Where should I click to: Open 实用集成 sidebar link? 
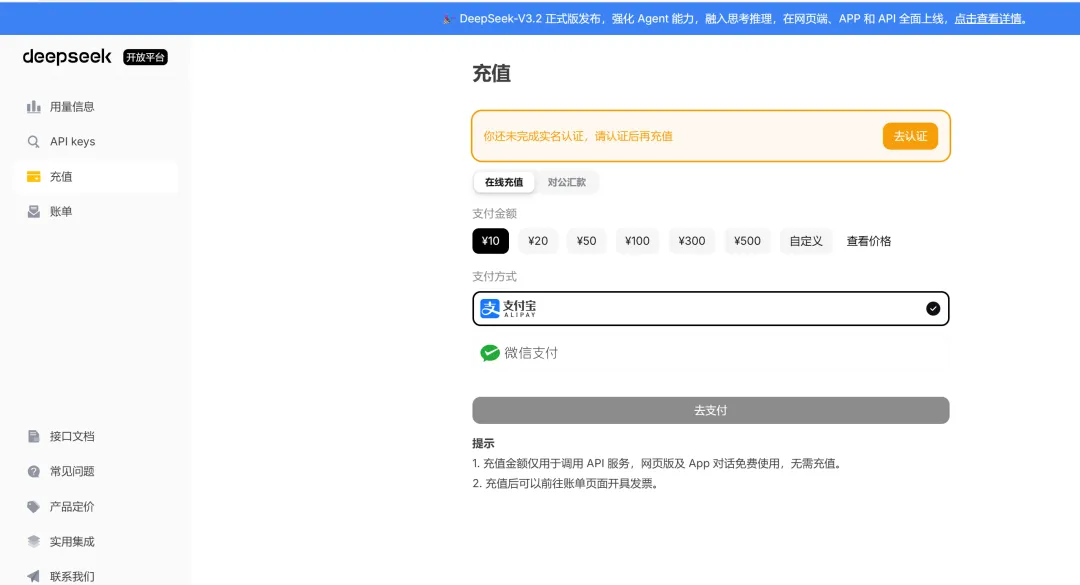[x=95, y=542]
